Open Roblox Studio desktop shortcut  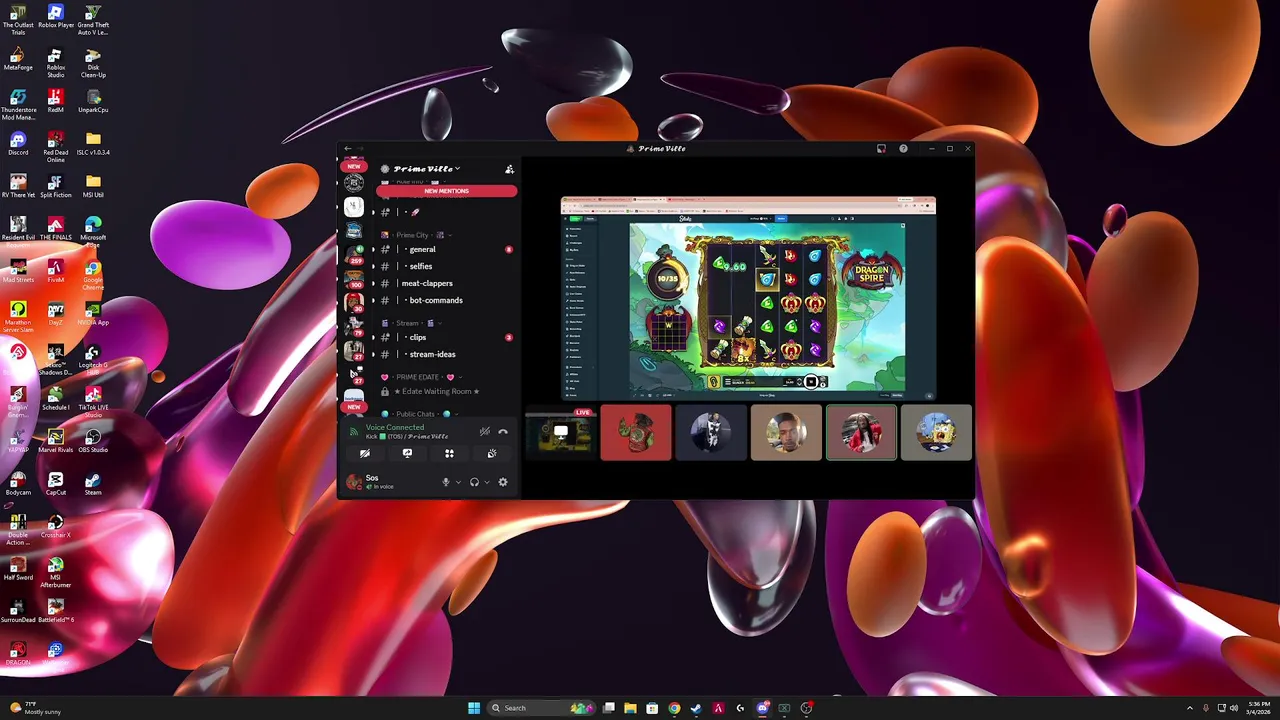[55, 63]
